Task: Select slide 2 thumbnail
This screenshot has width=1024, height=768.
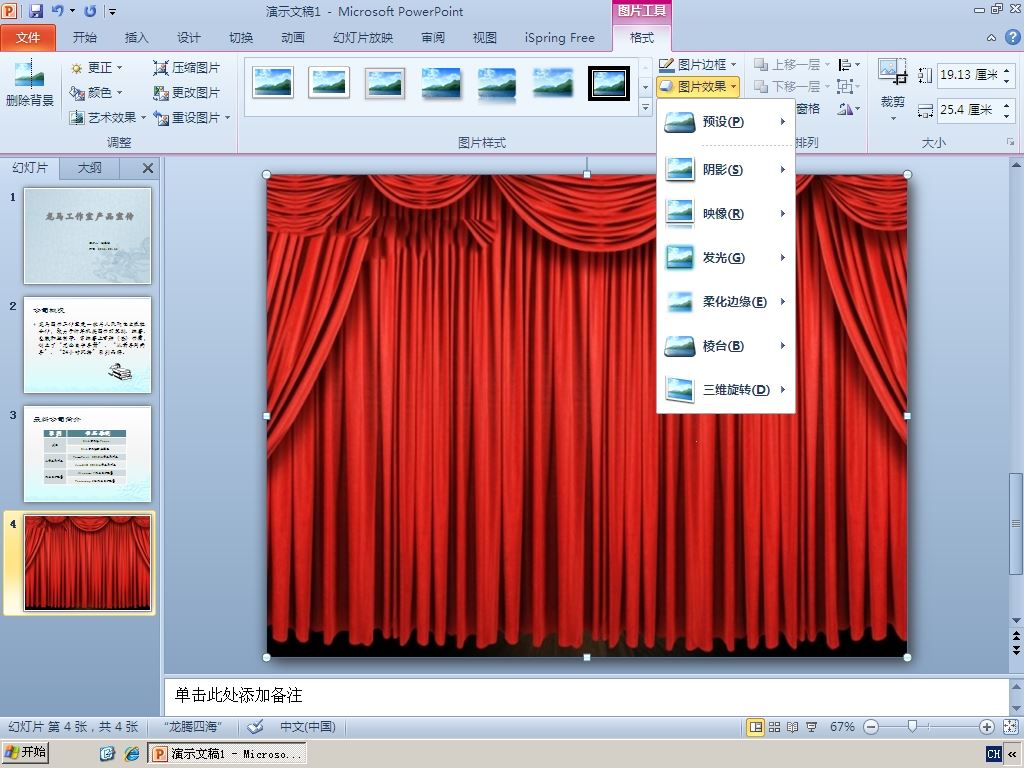Action: pyautogui.click(x=88, y=345)
